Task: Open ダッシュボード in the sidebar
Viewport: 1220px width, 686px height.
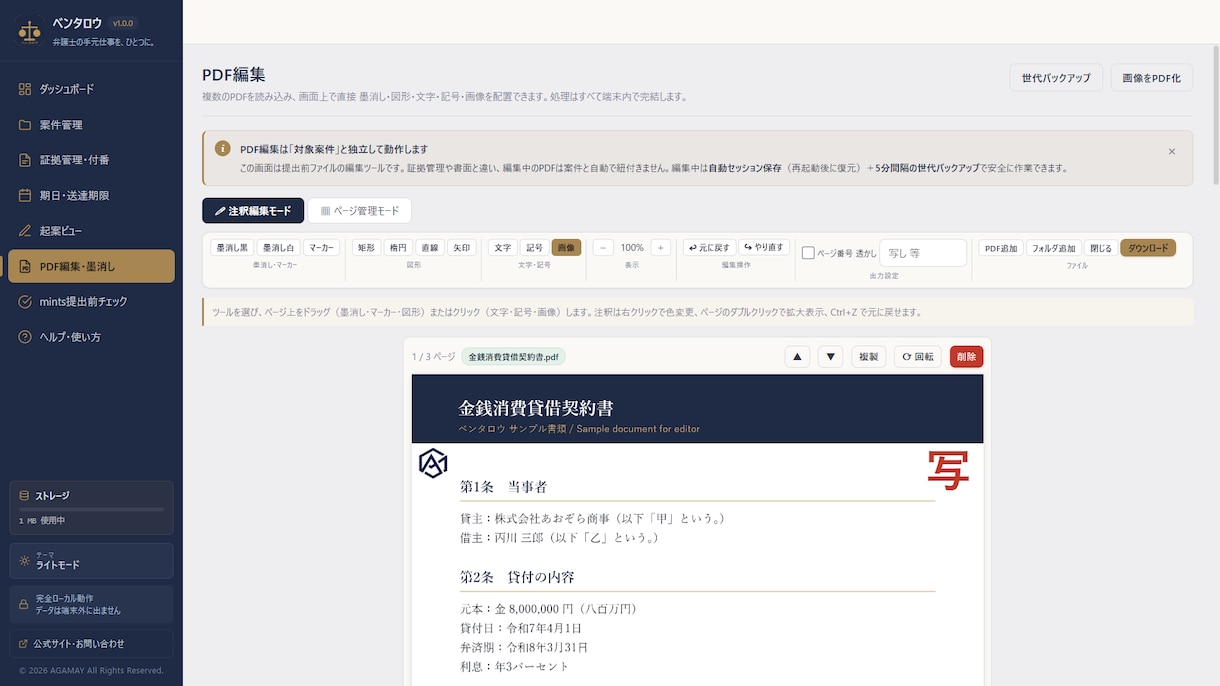Action: click(91, 89)
